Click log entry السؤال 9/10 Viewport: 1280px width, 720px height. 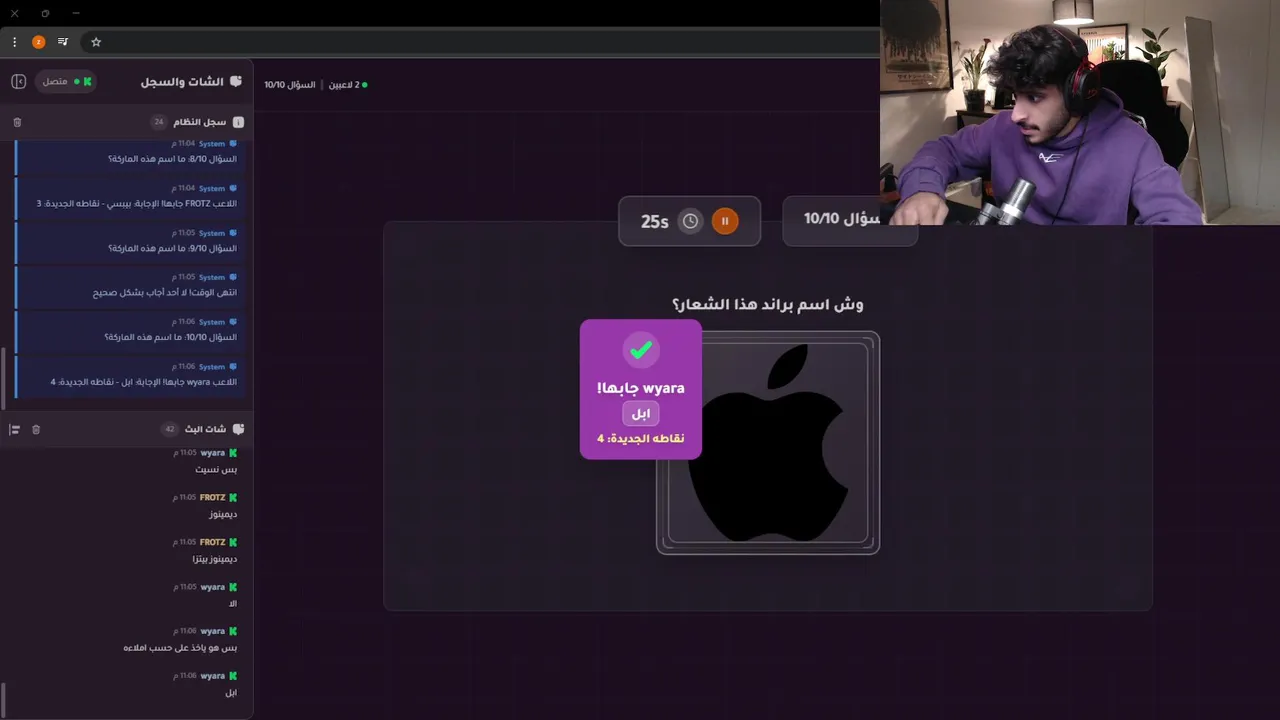131,242
